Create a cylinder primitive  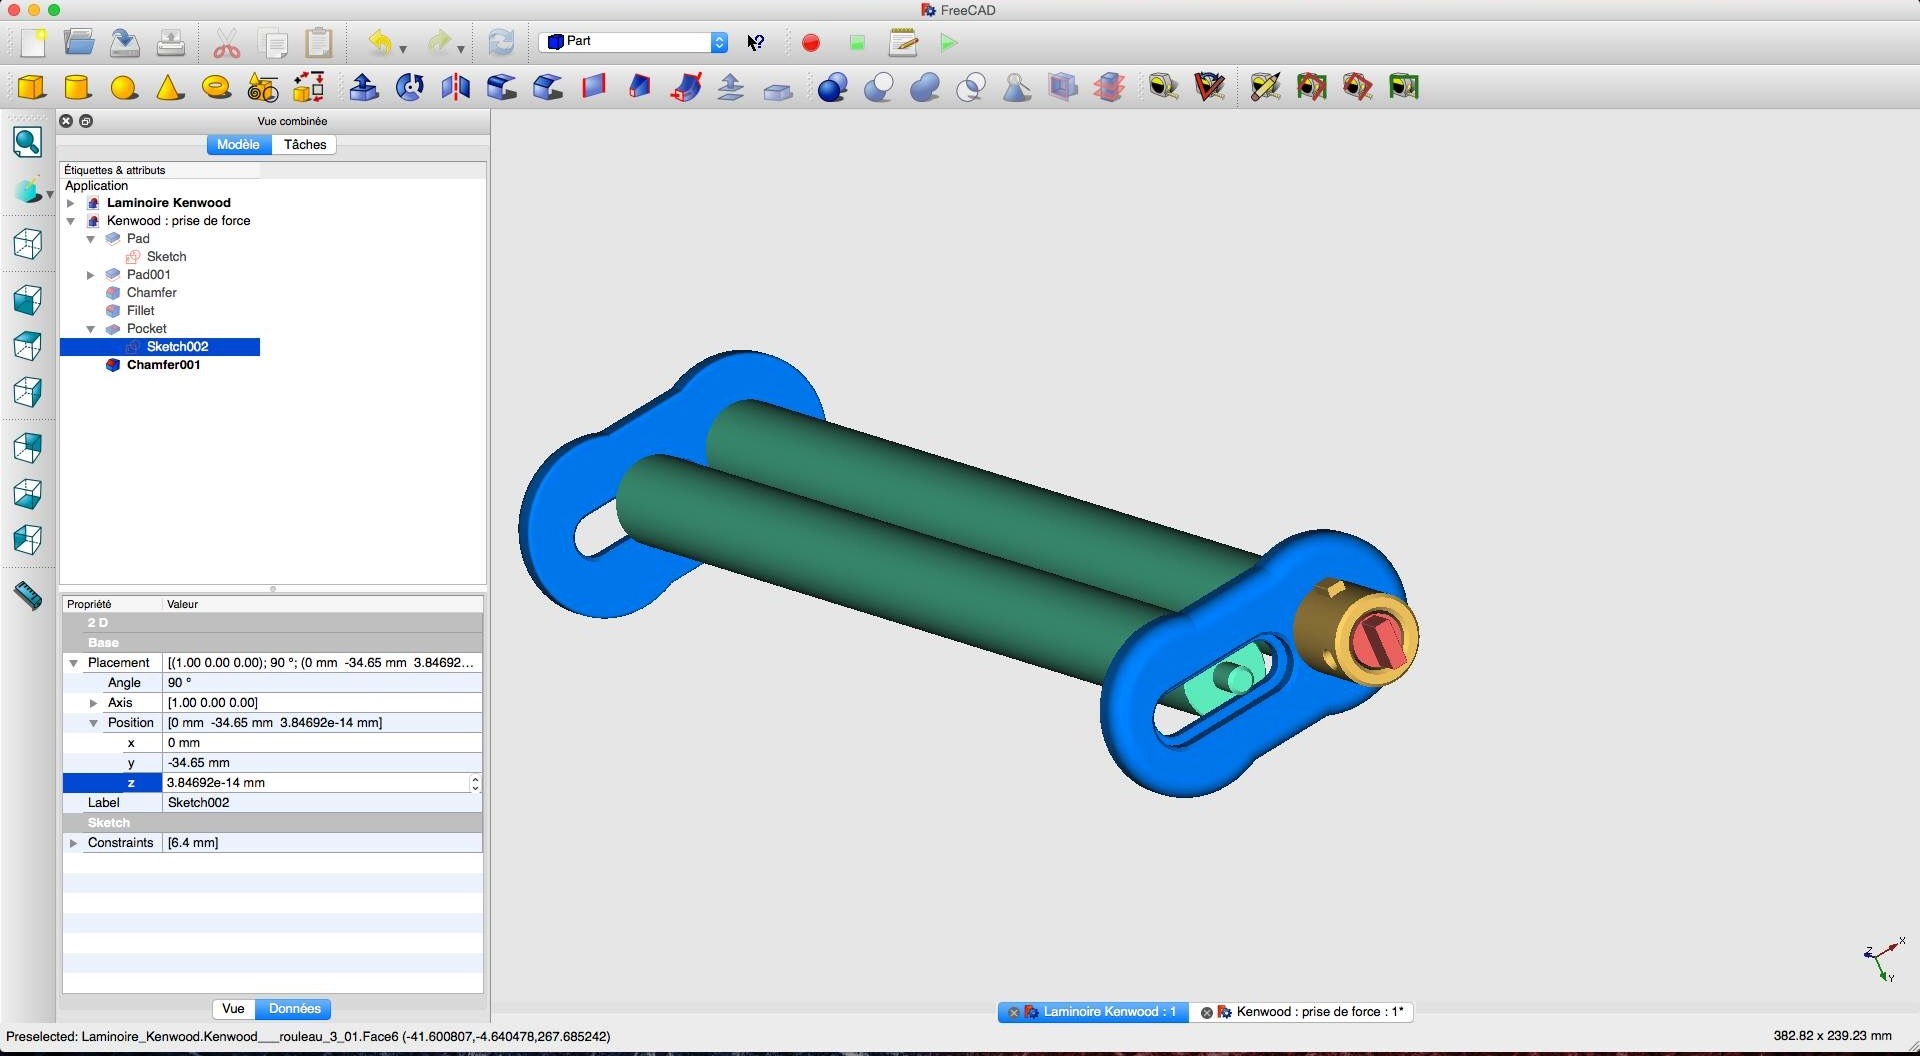[x=78, y=87]
